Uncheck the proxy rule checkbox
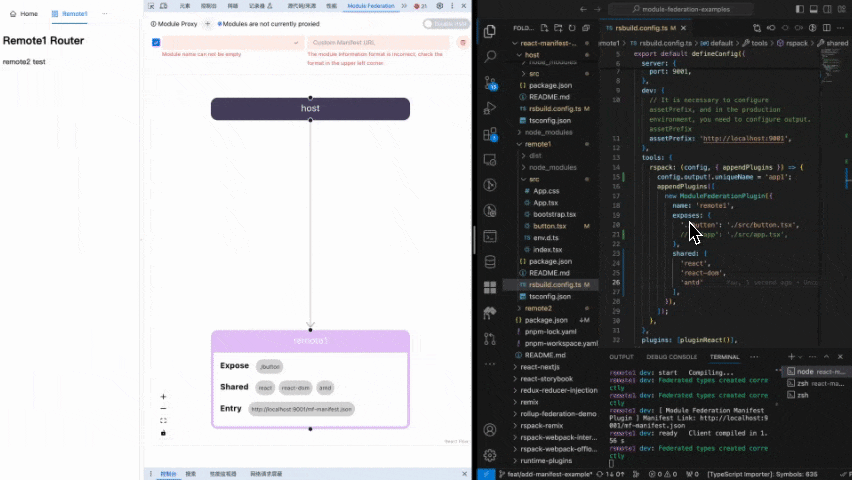The height and width of the screenshot is (480, 852). click(156, 43)
